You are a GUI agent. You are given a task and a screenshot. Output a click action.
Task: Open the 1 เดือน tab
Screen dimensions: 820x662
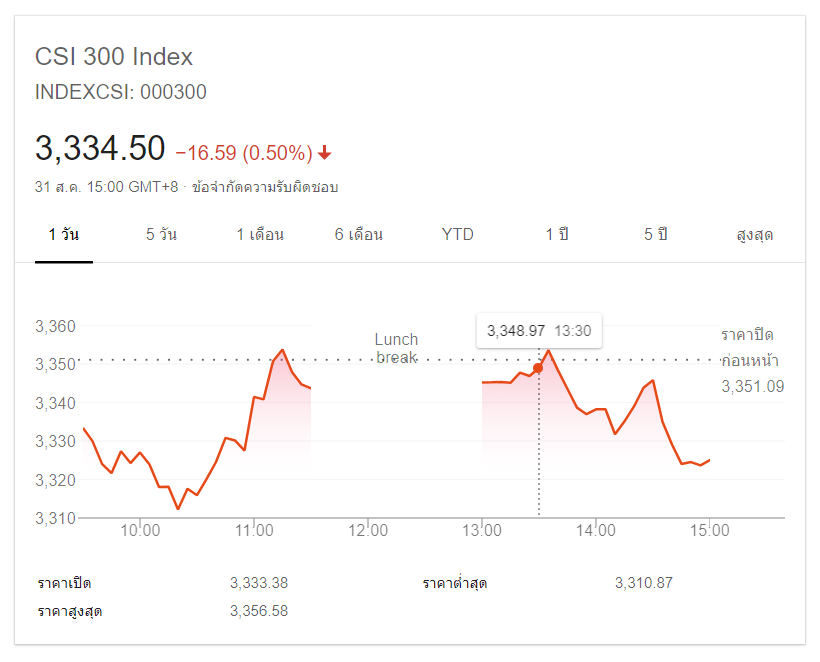(260, 235)
